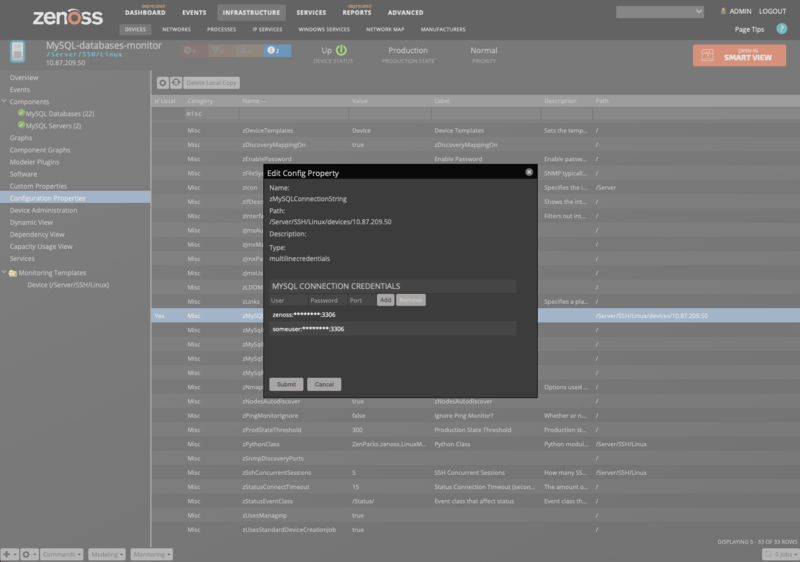Open the add (plus) menu in footer
800x562 pixels.
[x=9, y=554]
